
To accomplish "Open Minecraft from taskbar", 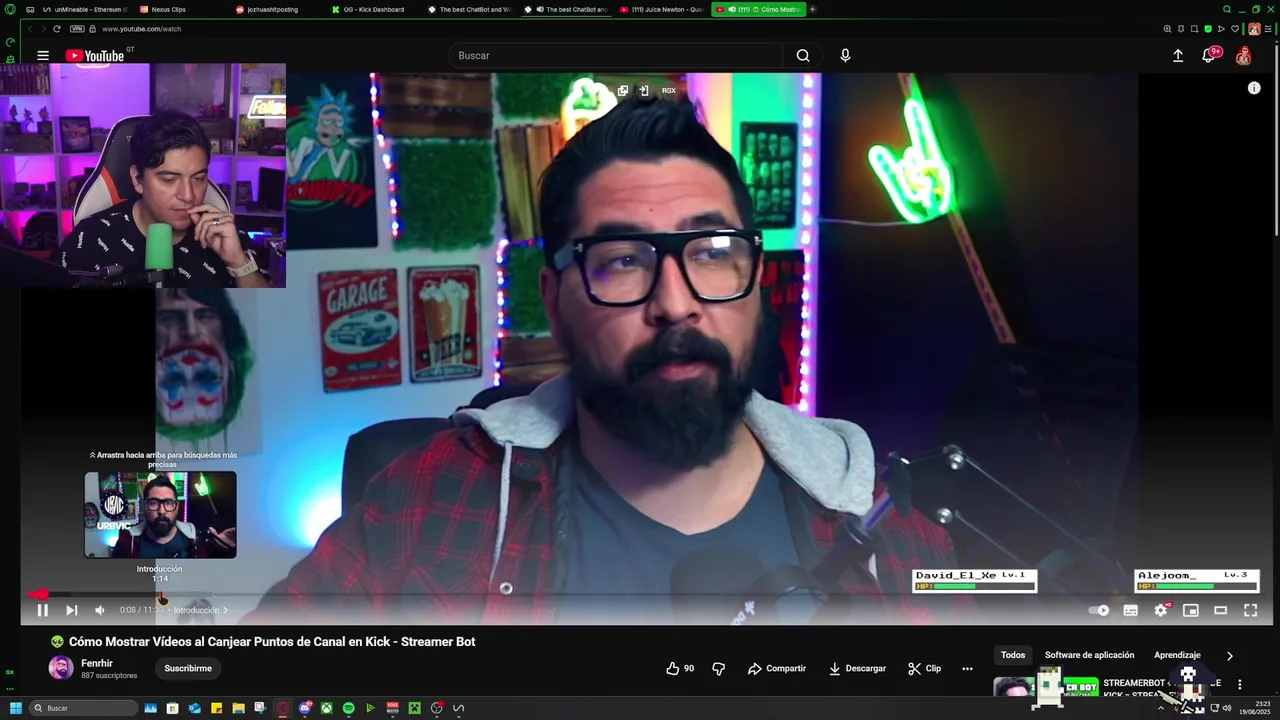I will [x=415, y=708].
